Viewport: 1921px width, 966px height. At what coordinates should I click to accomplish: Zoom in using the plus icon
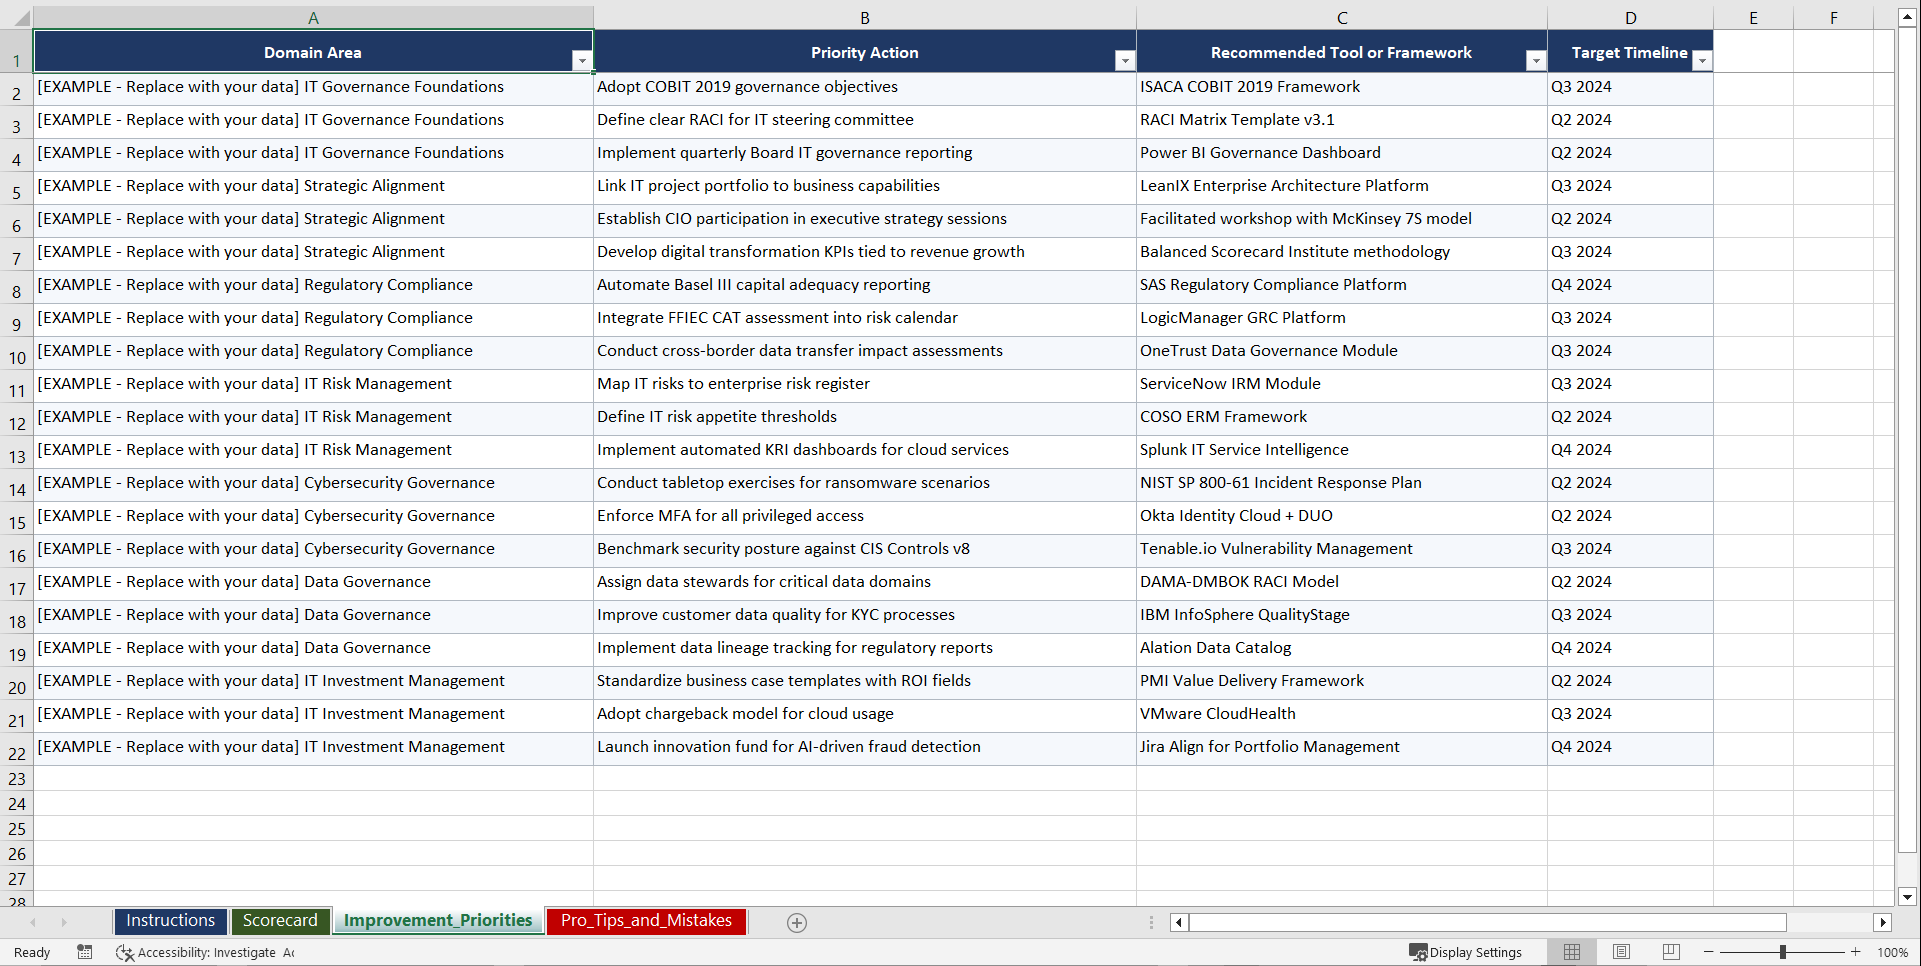[1855, 952]
